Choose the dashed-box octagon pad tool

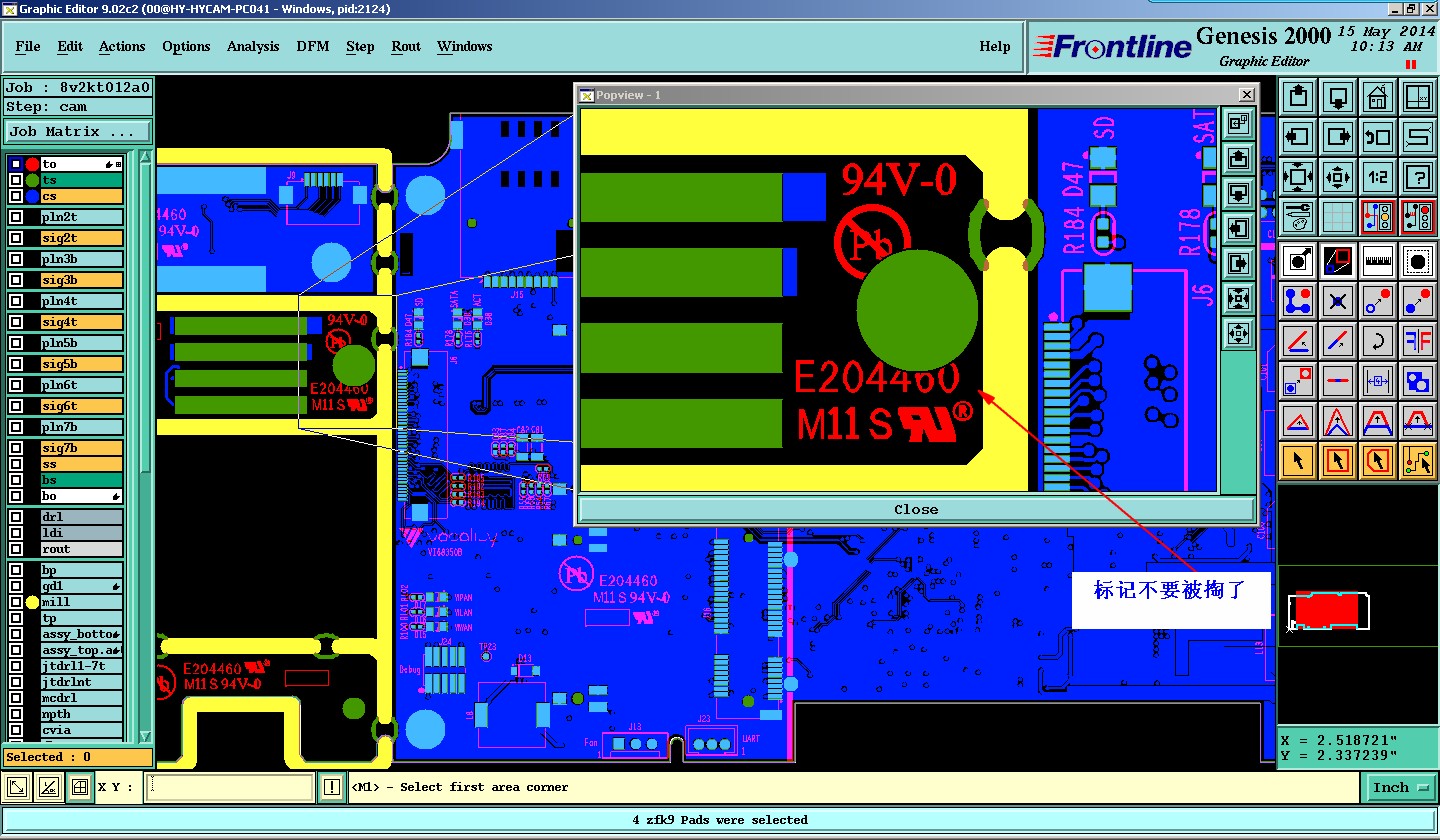tap(1418, 261)
